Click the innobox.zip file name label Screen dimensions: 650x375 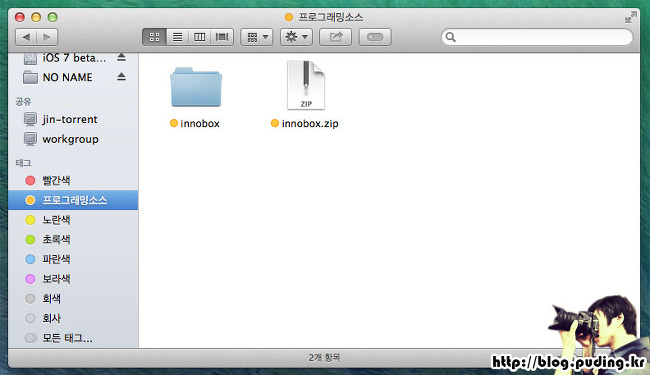pos(310,123)
